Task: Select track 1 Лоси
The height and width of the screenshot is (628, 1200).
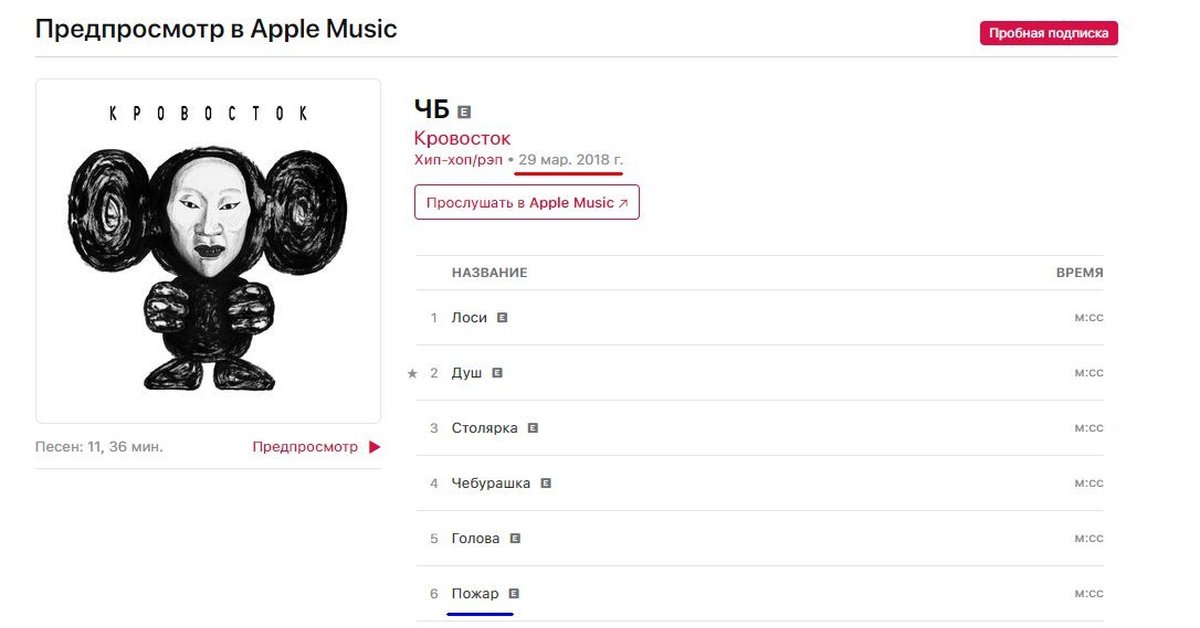Action: [469, 318]
